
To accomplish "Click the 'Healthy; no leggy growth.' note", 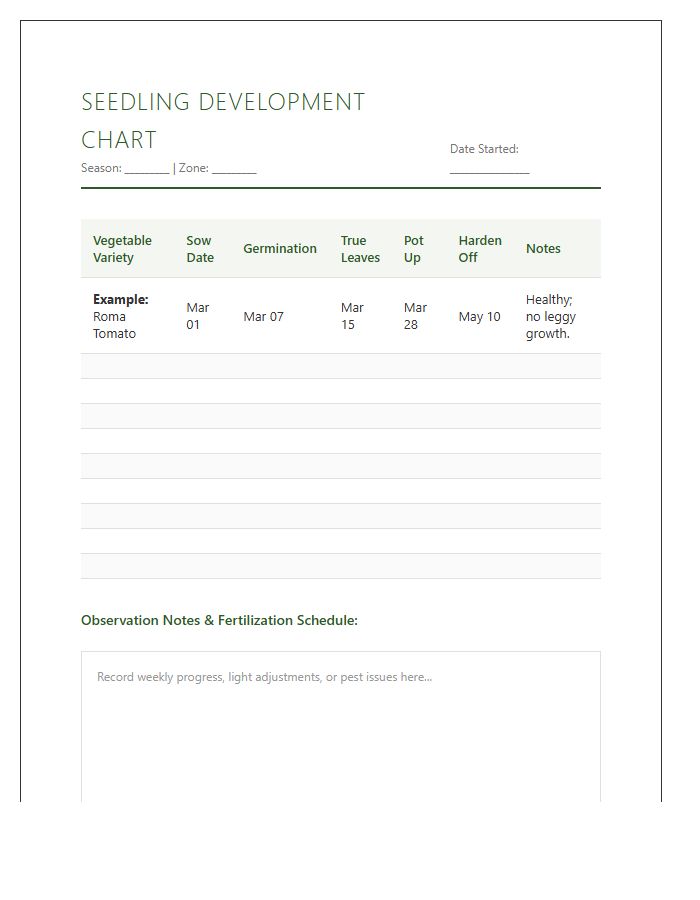I will [550, 316].
